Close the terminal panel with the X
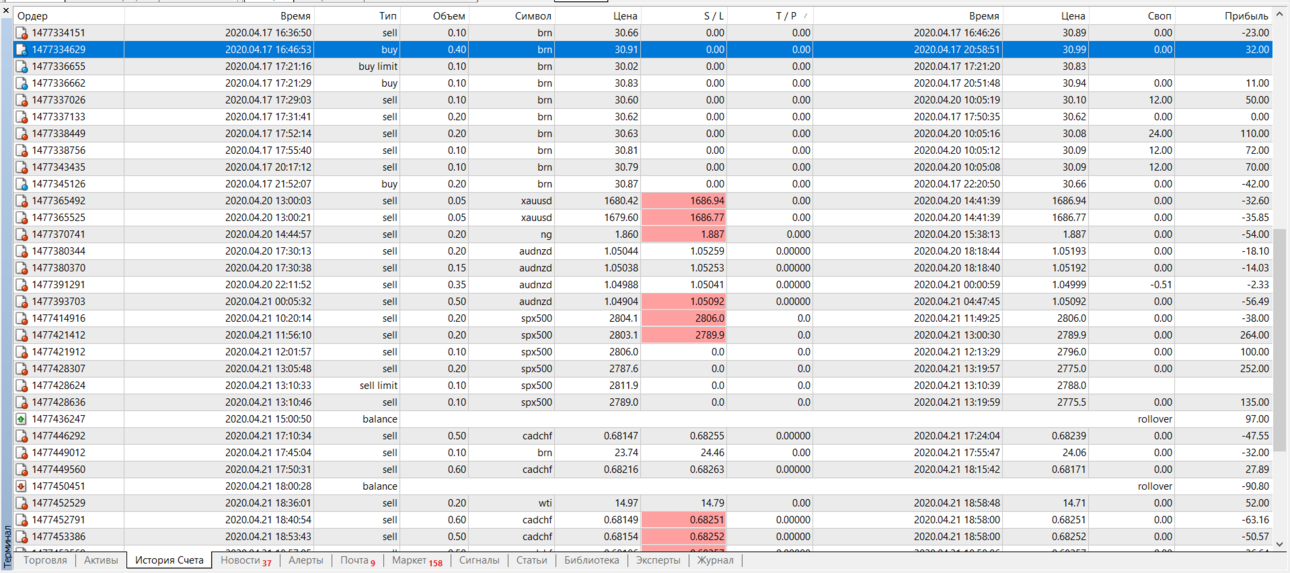The image size is (1290, 573). [6, 11]
